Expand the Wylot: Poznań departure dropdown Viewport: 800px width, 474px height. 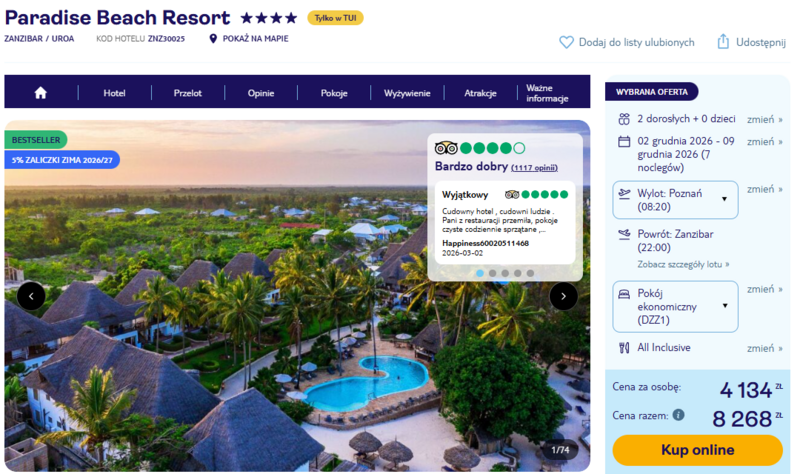pyautogui.click(x=675, y=200)
